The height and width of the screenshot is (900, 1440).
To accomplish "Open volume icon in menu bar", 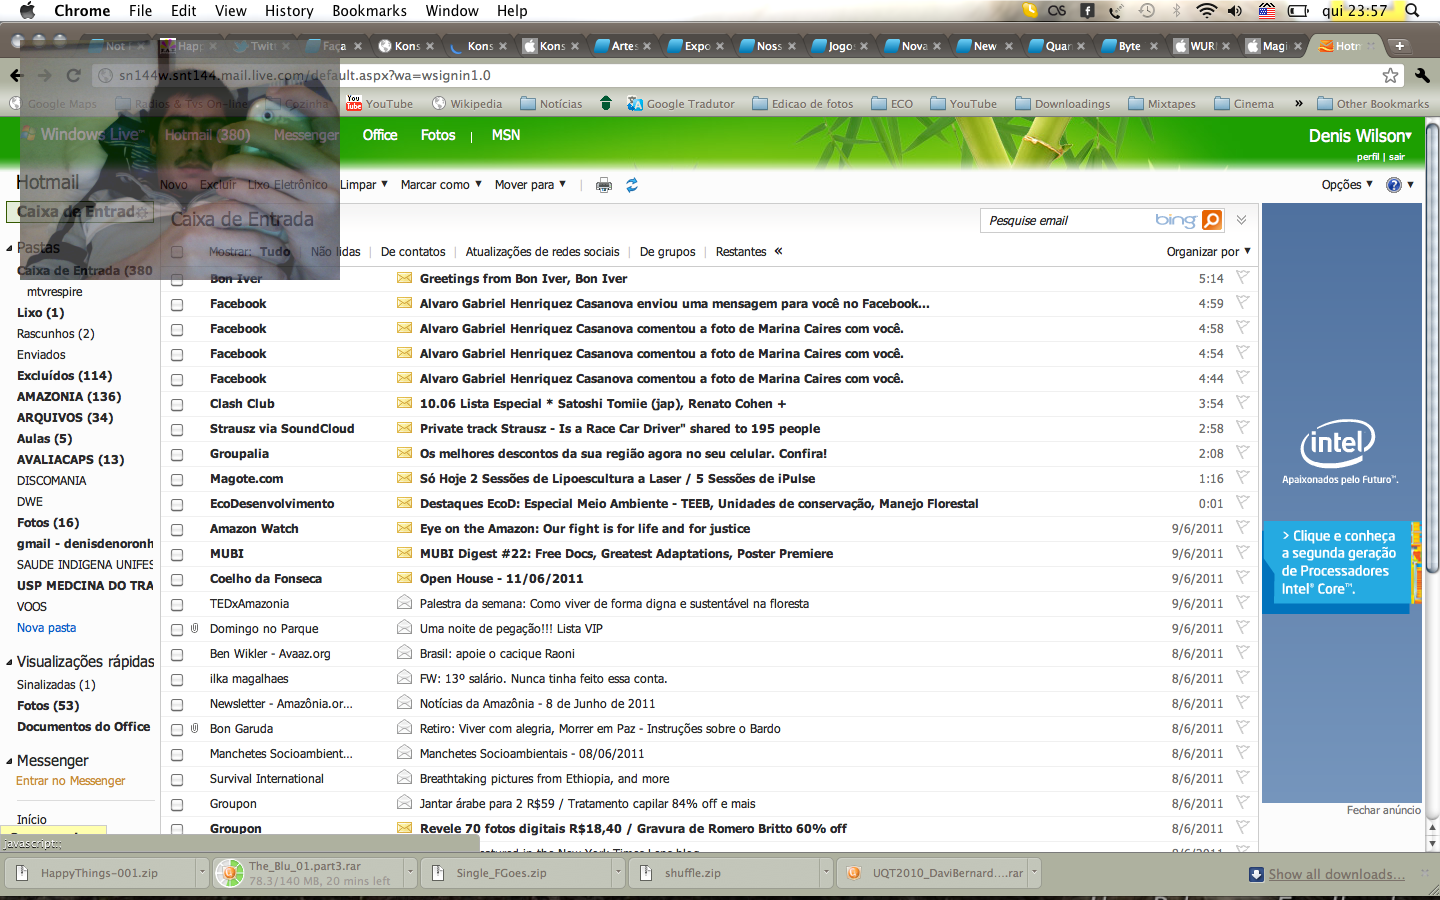I will [x=1235, y=11].
